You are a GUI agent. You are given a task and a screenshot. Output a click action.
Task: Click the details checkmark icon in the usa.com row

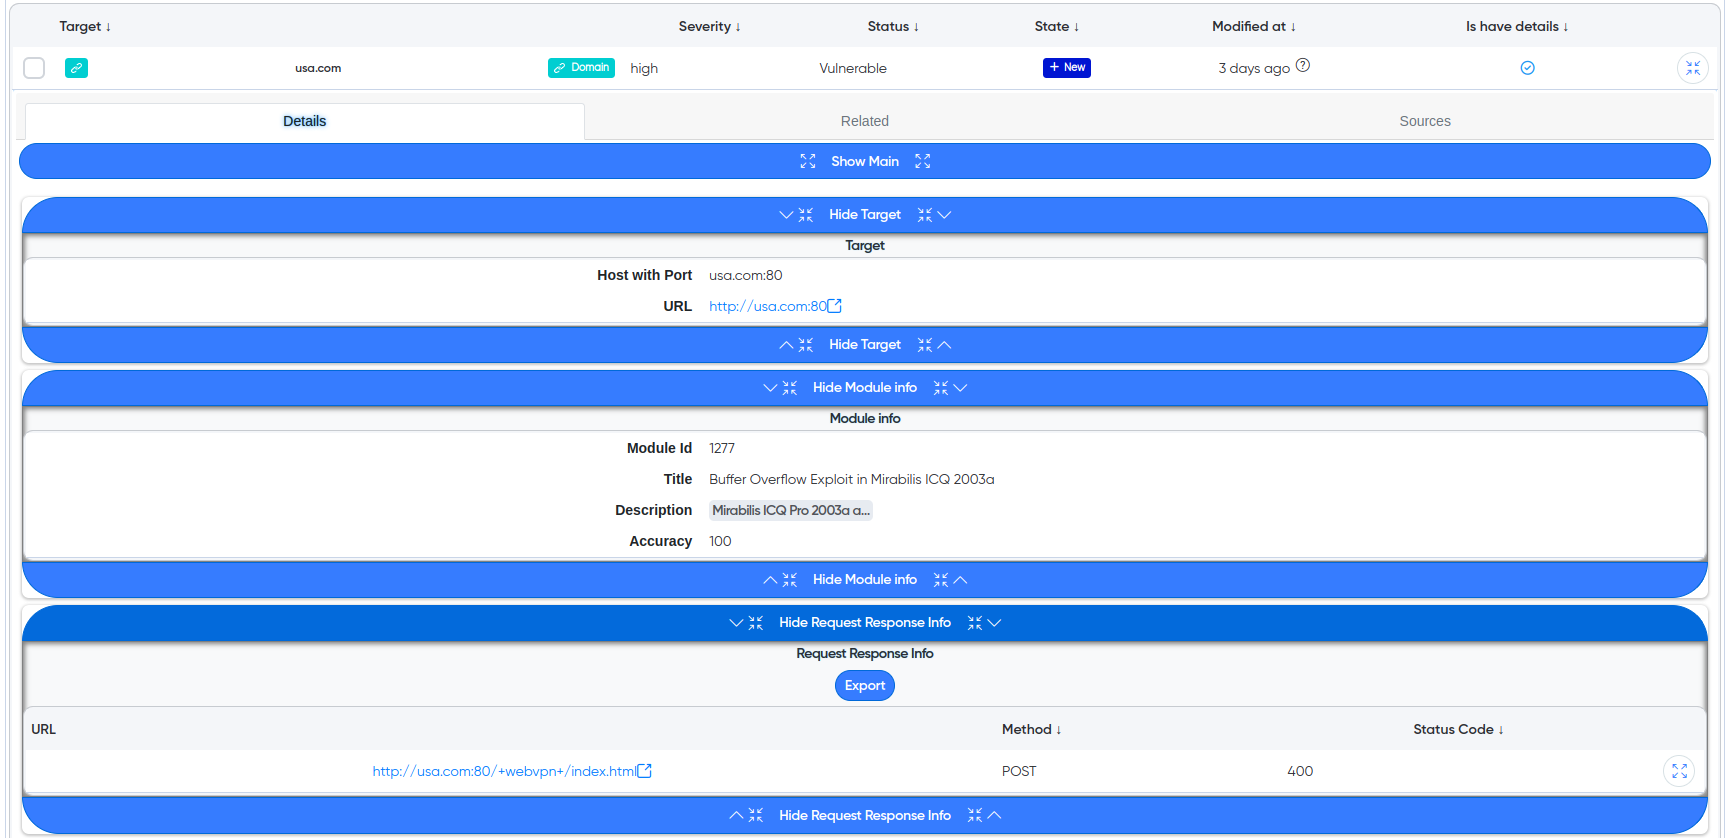pos(1527,68)
